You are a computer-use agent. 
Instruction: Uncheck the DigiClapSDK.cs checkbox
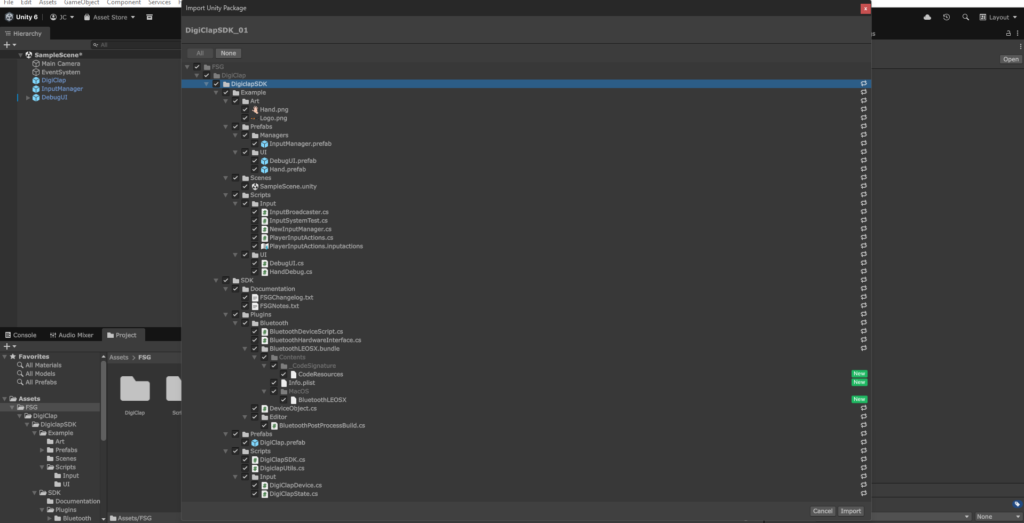coord(245,459)
